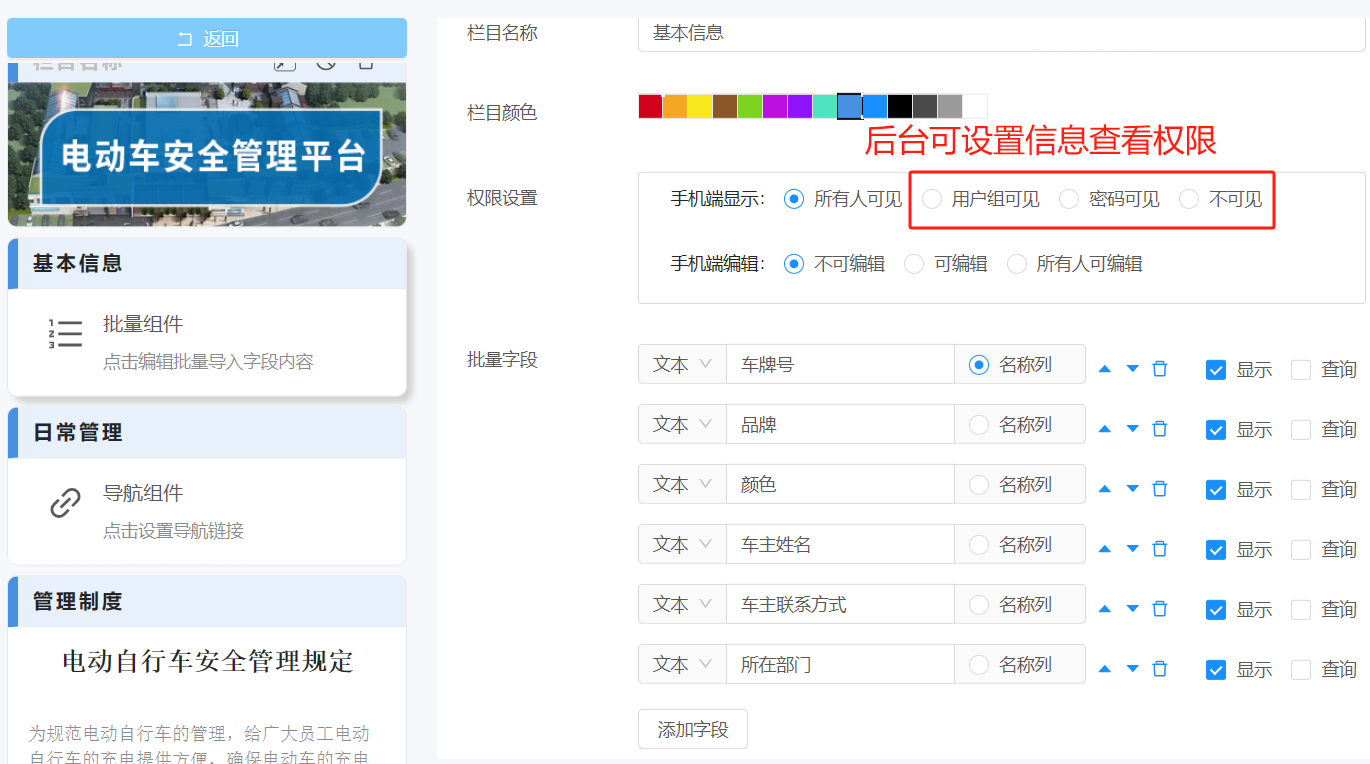Image resolution: width=1370 pixels, height=764 pixels.
Task: Open the 文本 dropdown for 车主姓名
Action: pyautogui.click(x=681, y=544)
